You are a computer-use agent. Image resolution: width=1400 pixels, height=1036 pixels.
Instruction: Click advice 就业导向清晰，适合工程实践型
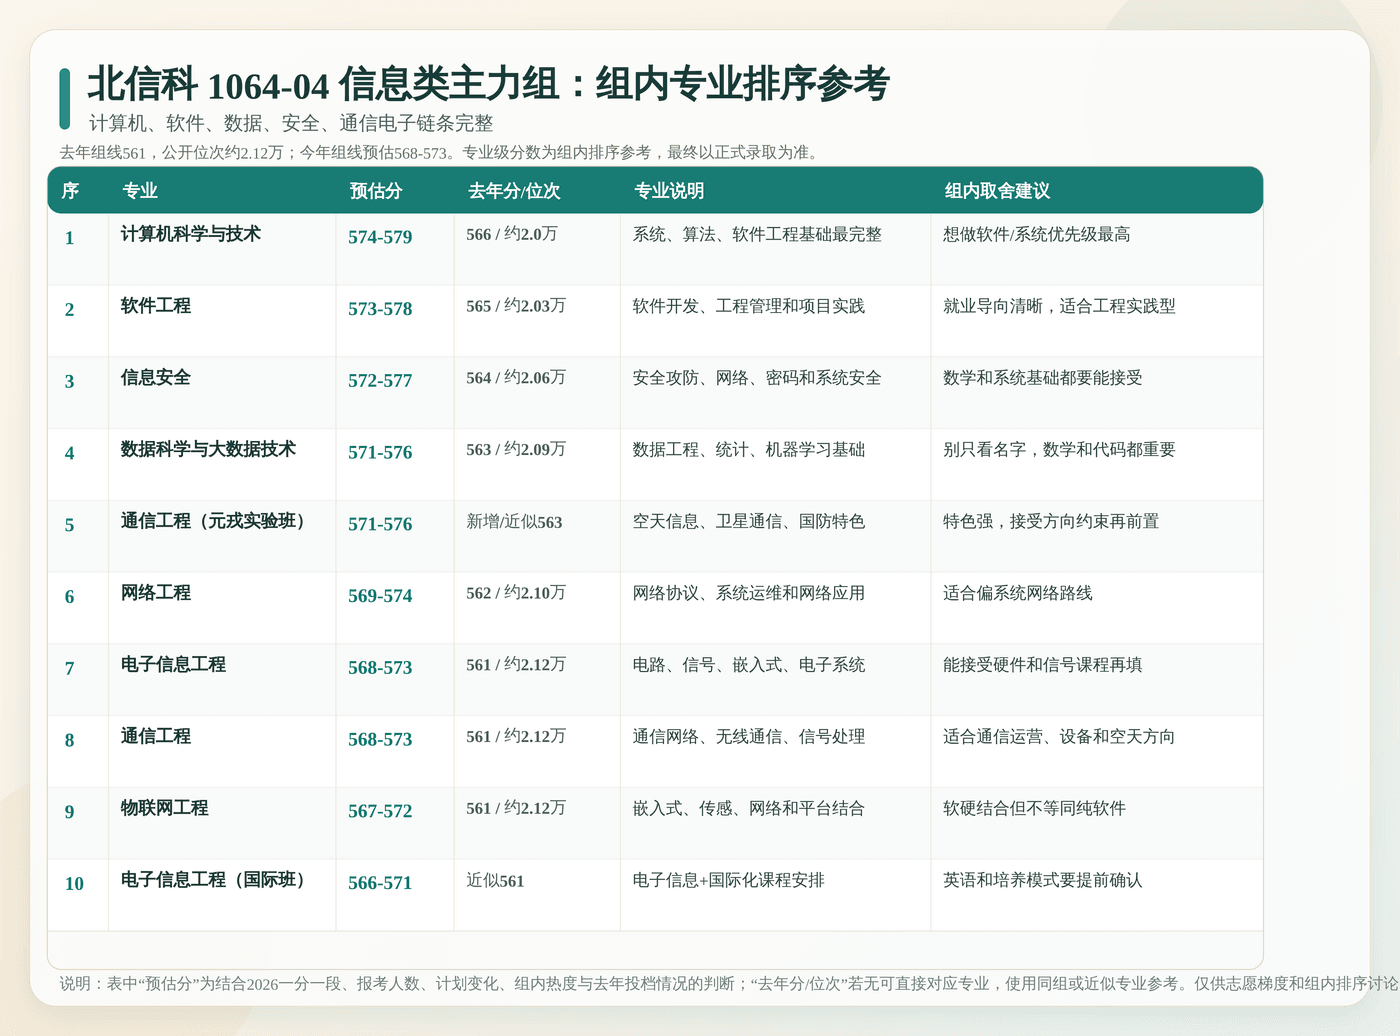tap(1060, 306)
